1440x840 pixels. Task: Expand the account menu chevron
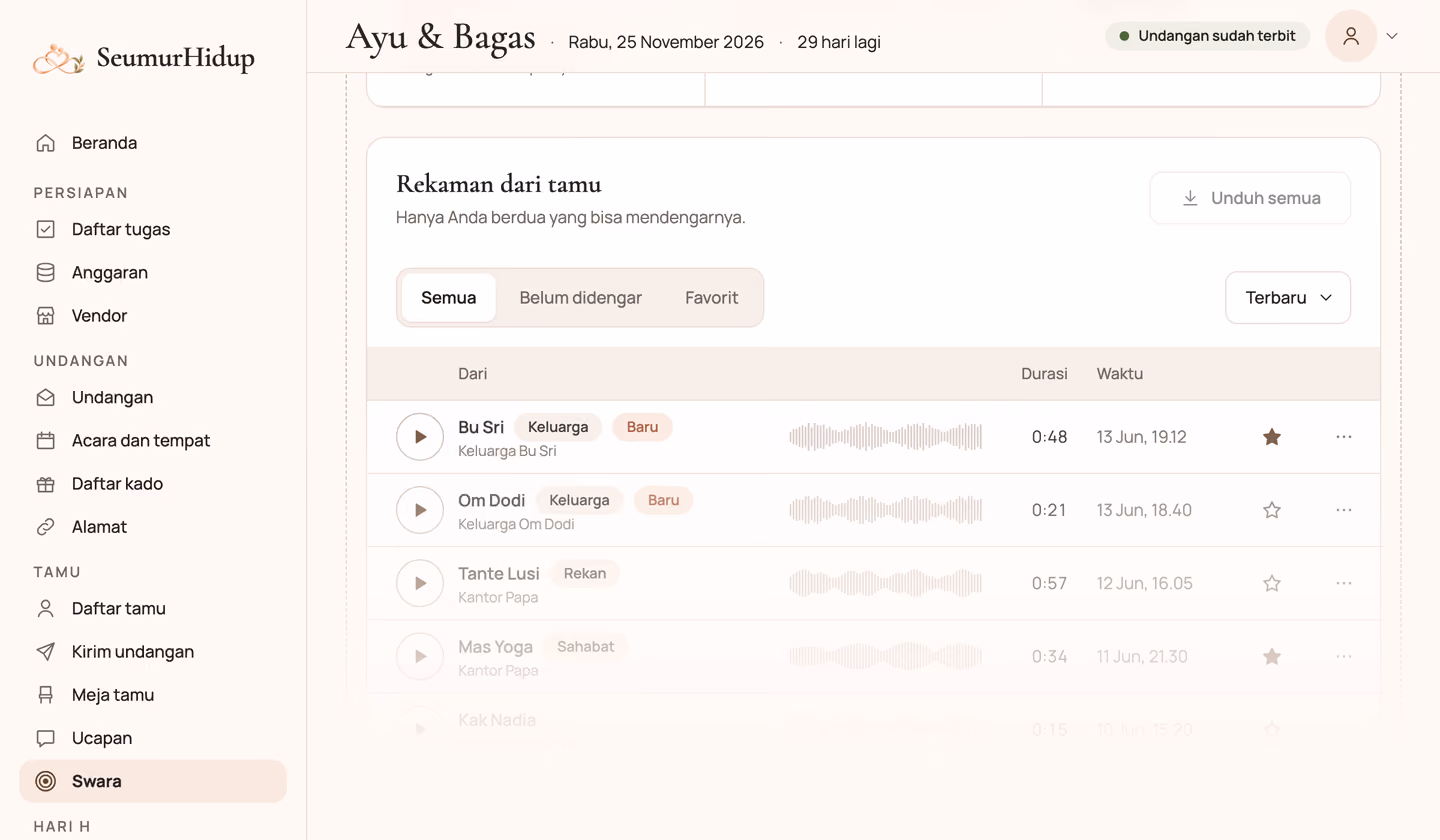pyautogui.click(x=1392, y=36)
